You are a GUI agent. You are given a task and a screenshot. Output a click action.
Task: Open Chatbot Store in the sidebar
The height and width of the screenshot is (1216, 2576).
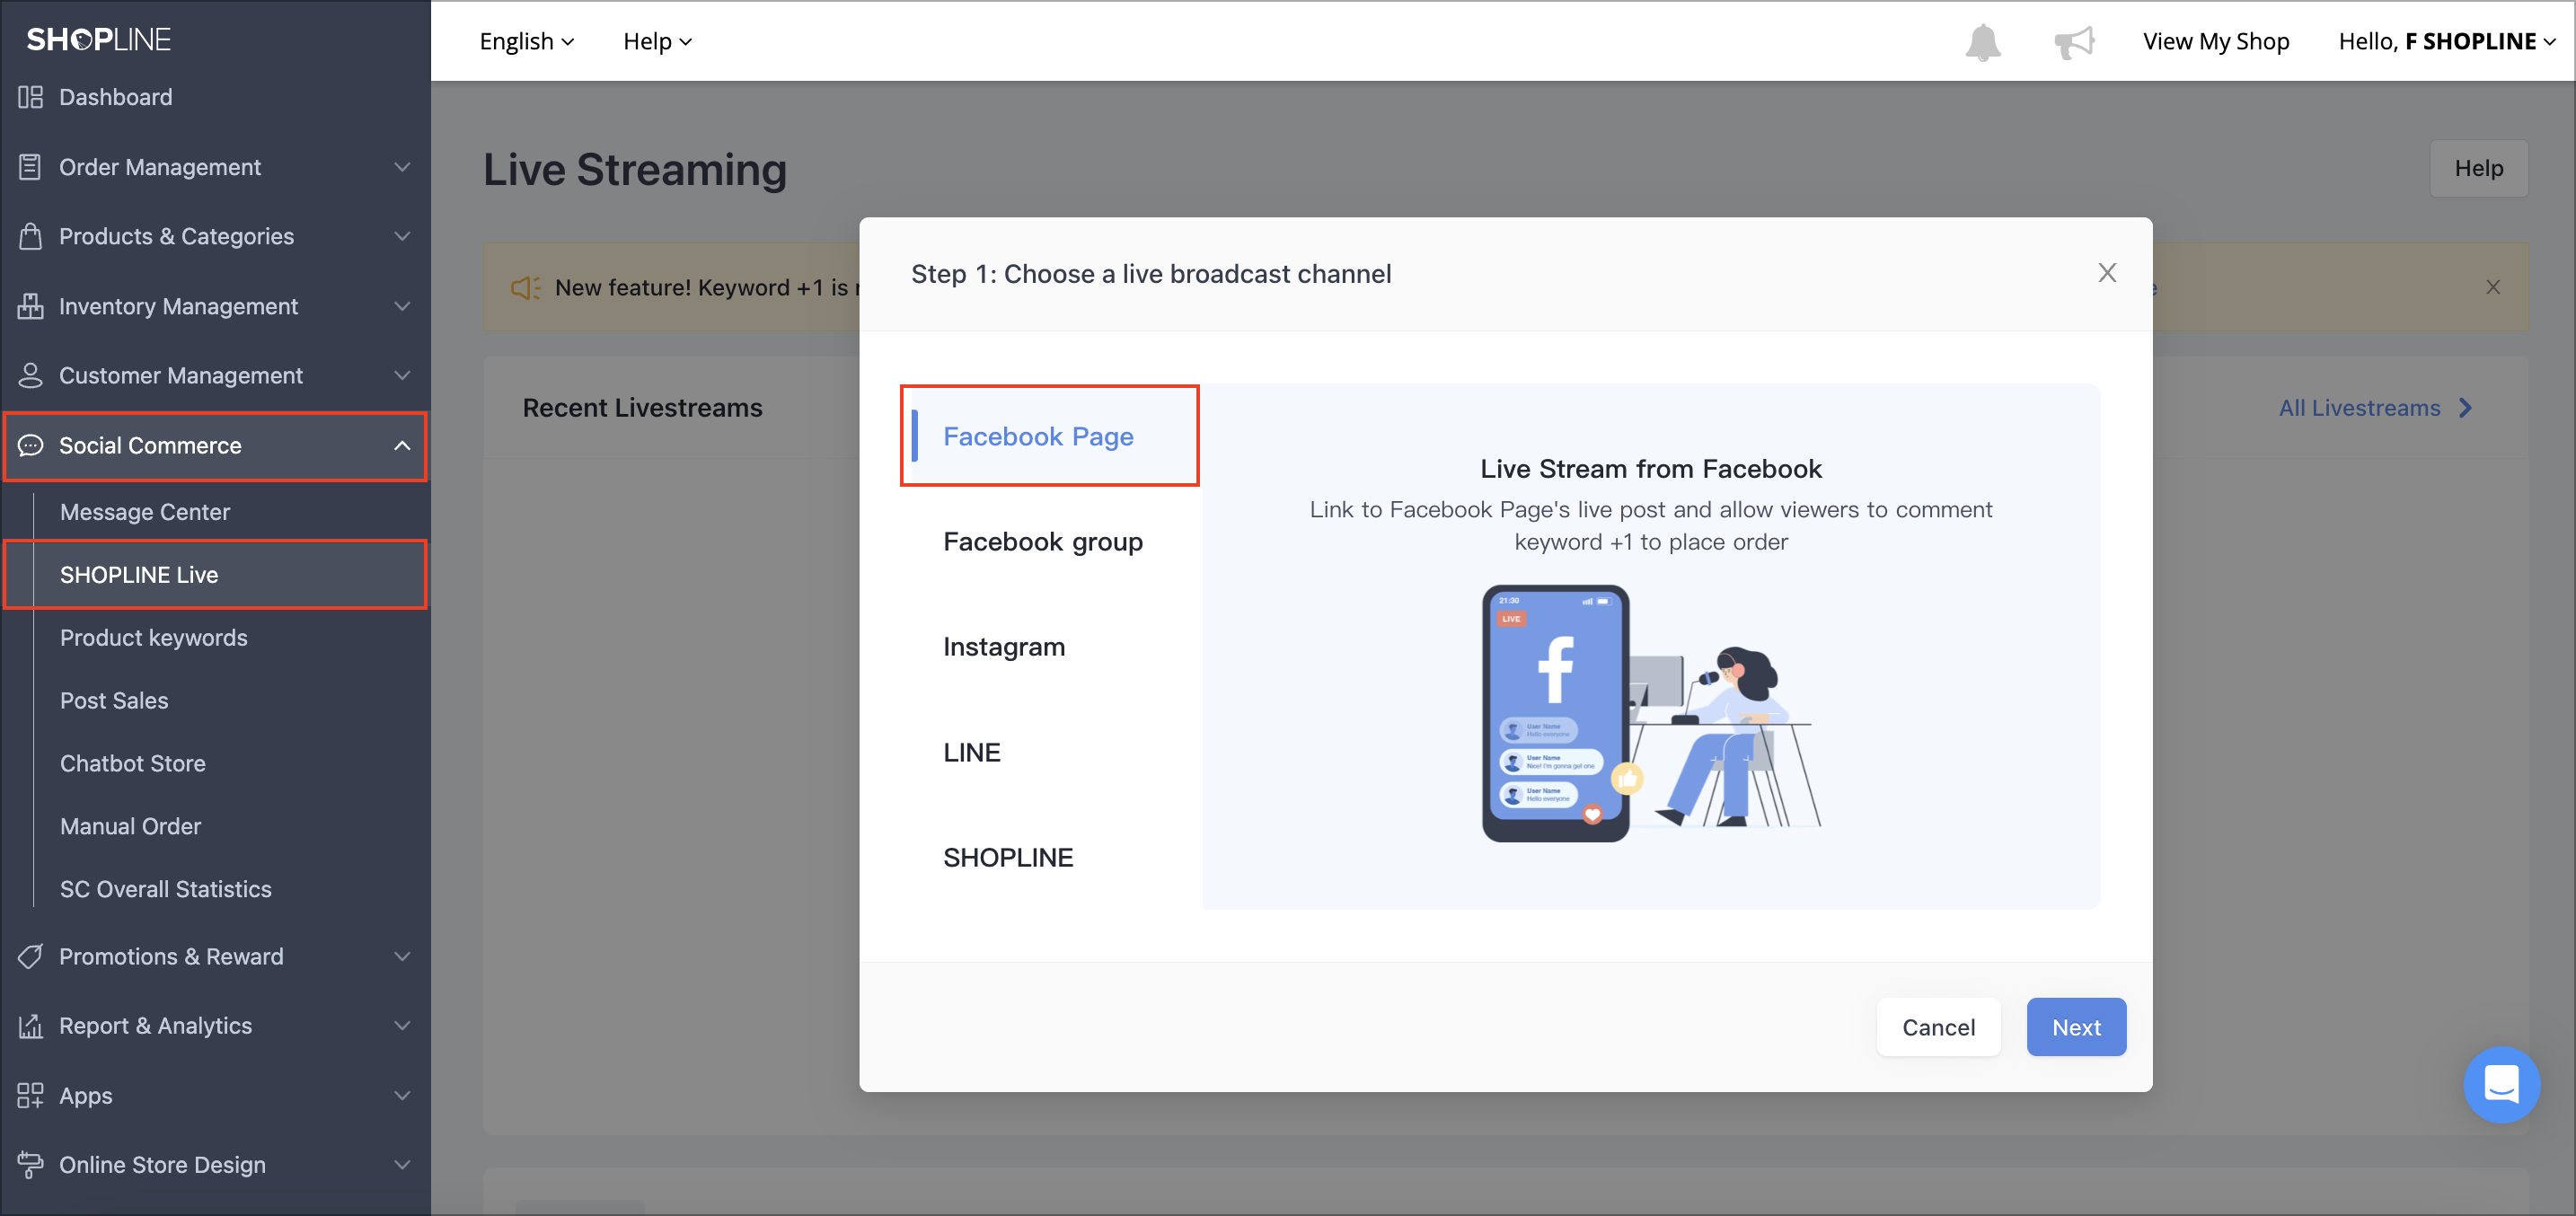coord(133,763)
